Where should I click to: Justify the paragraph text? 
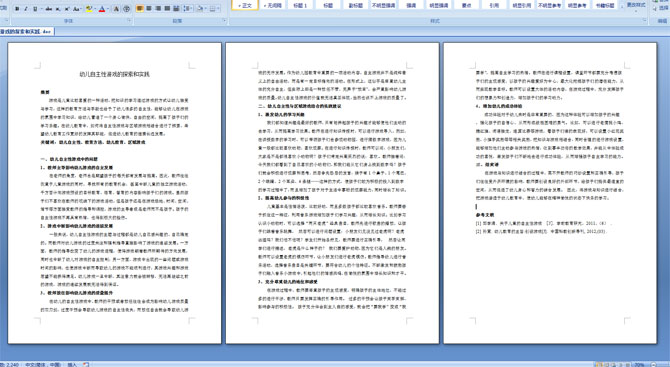[x=167, y=9]
